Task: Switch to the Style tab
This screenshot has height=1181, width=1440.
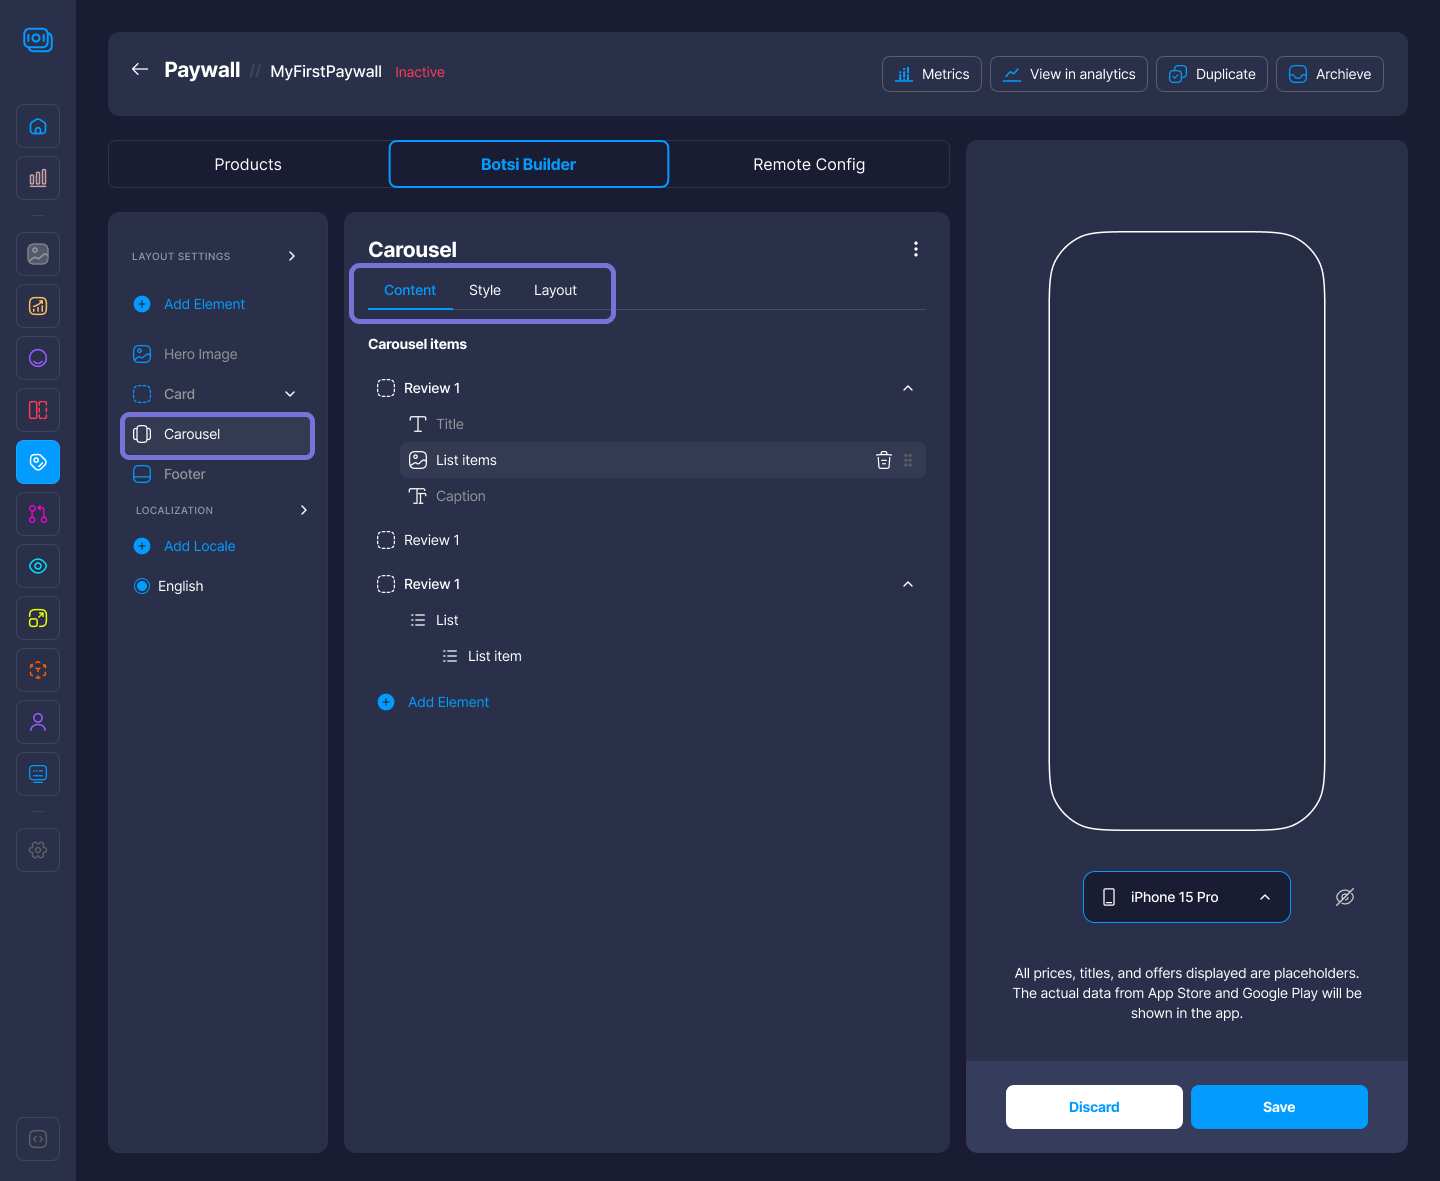Action: coord(484,290)
